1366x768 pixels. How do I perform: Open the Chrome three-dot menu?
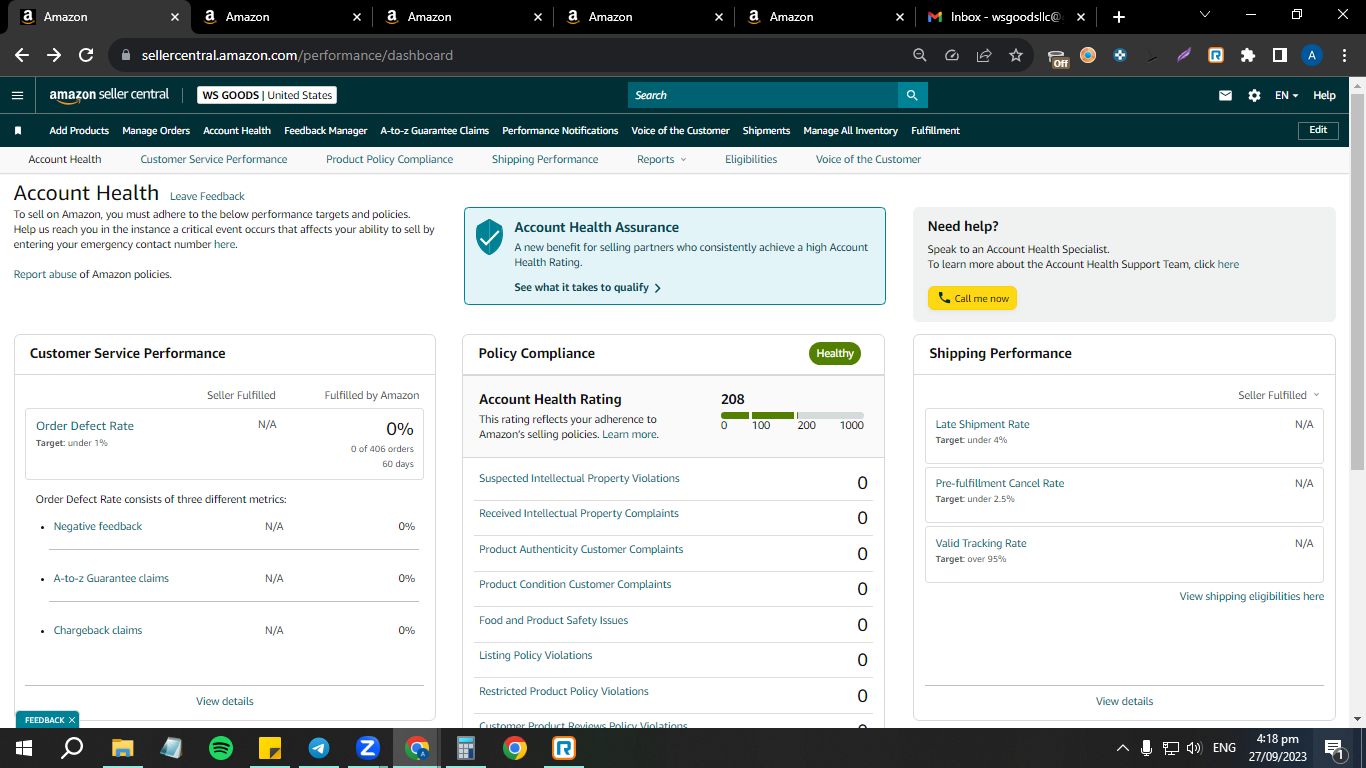(1343, 55)
